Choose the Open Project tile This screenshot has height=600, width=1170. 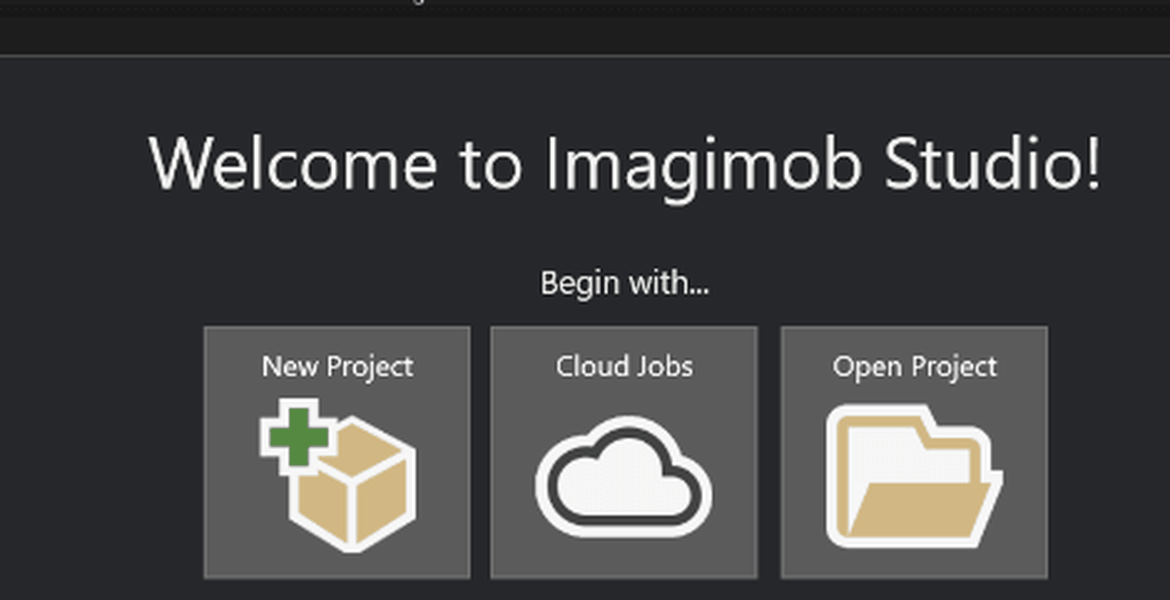914,452
